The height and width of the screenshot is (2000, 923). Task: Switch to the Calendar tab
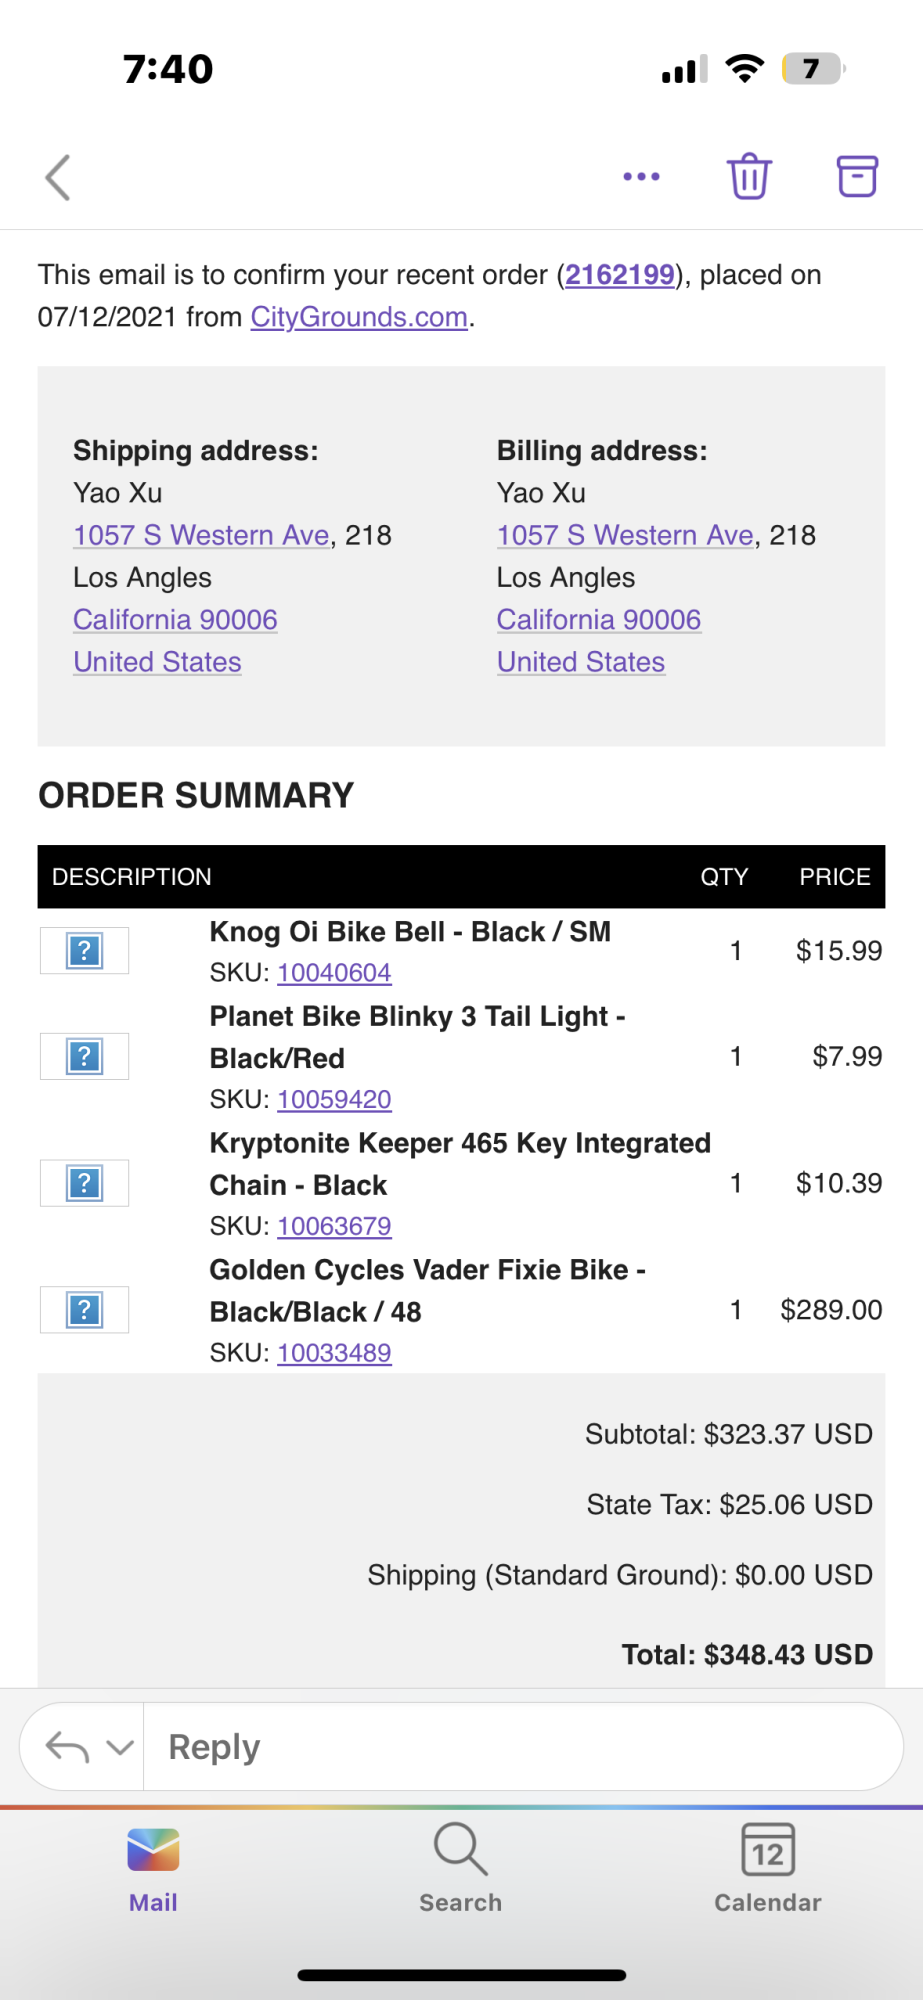click(x=767, y=1866)
